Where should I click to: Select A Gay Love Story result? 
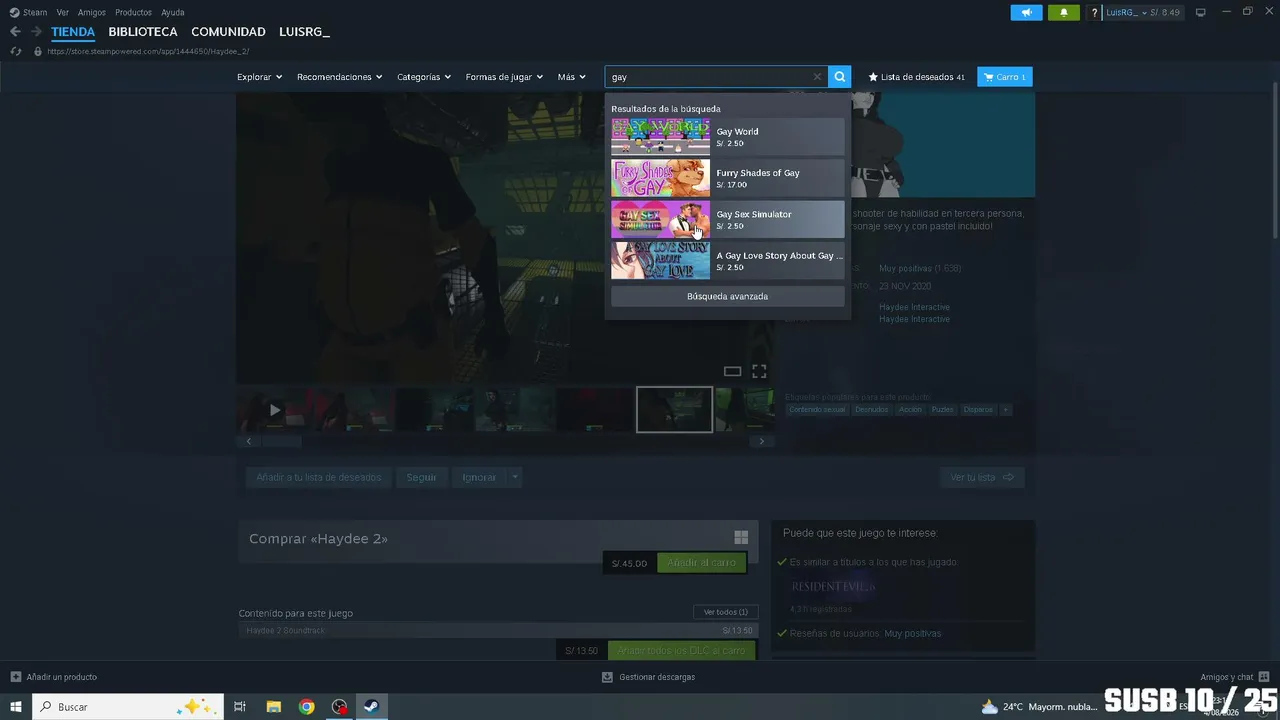coord(728,261)
